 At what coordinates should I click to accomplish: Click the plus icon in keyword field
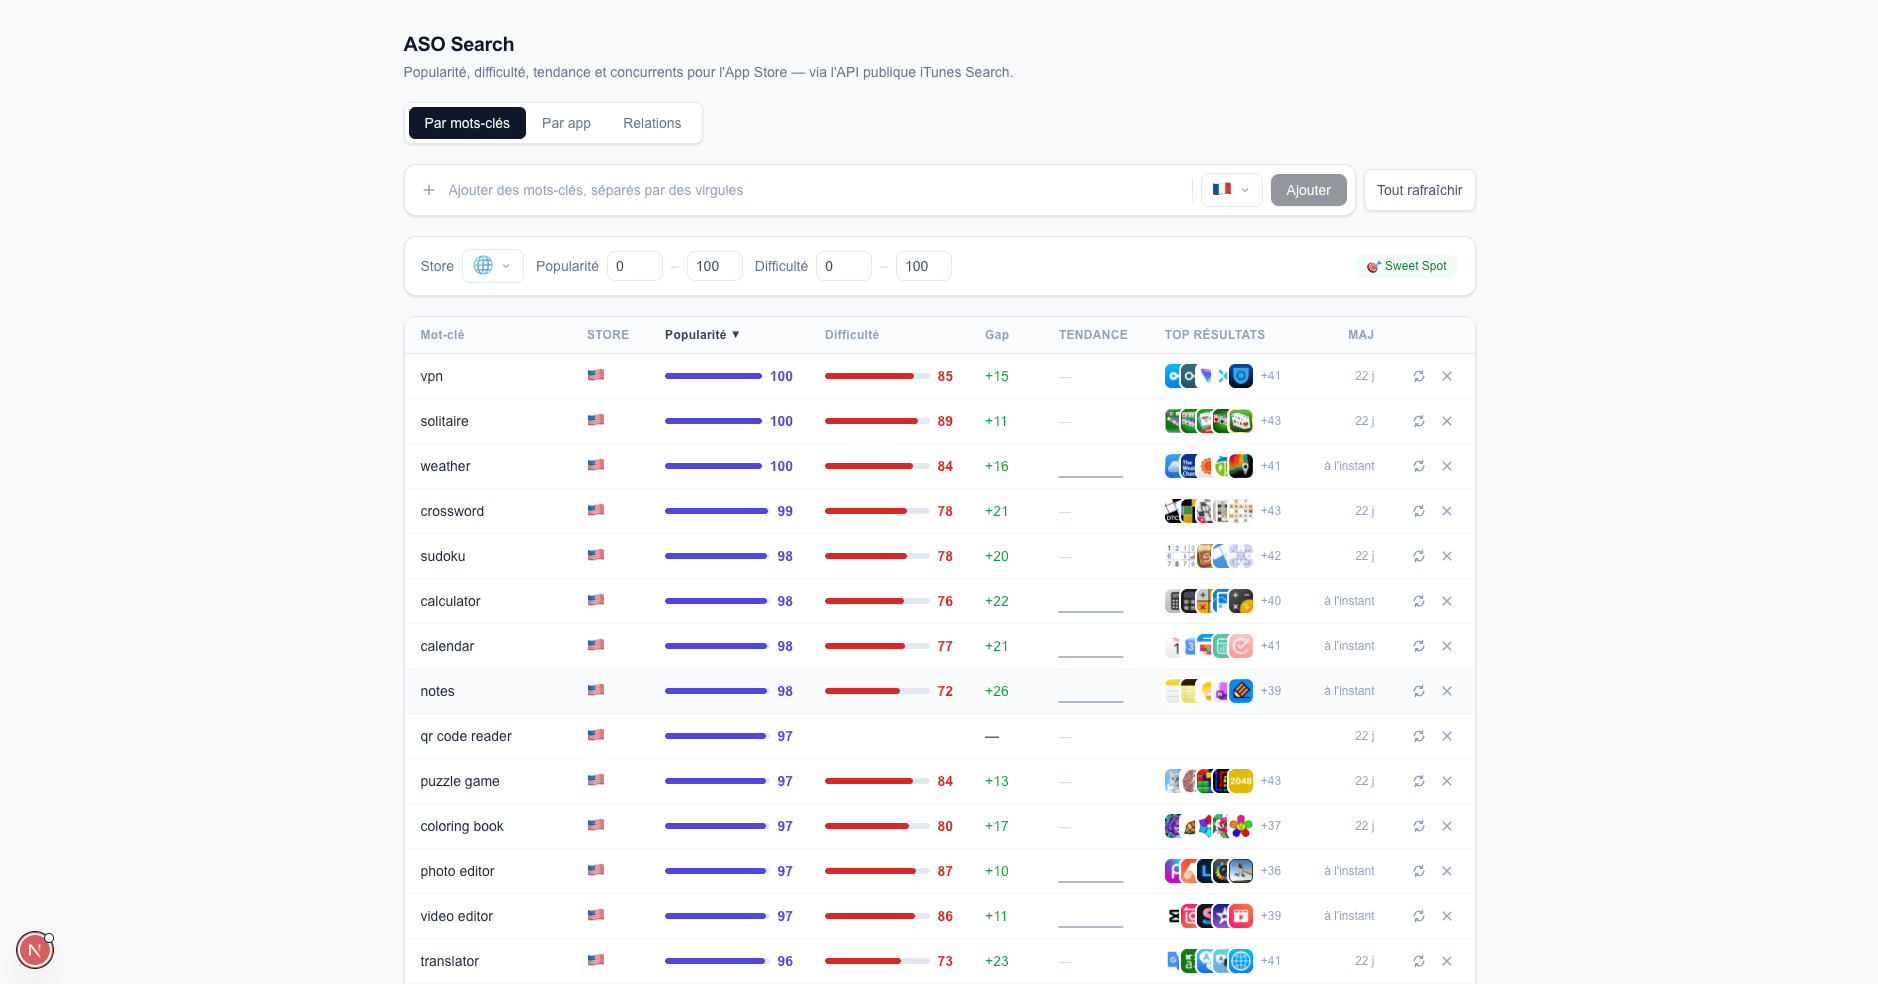(429, 190)
